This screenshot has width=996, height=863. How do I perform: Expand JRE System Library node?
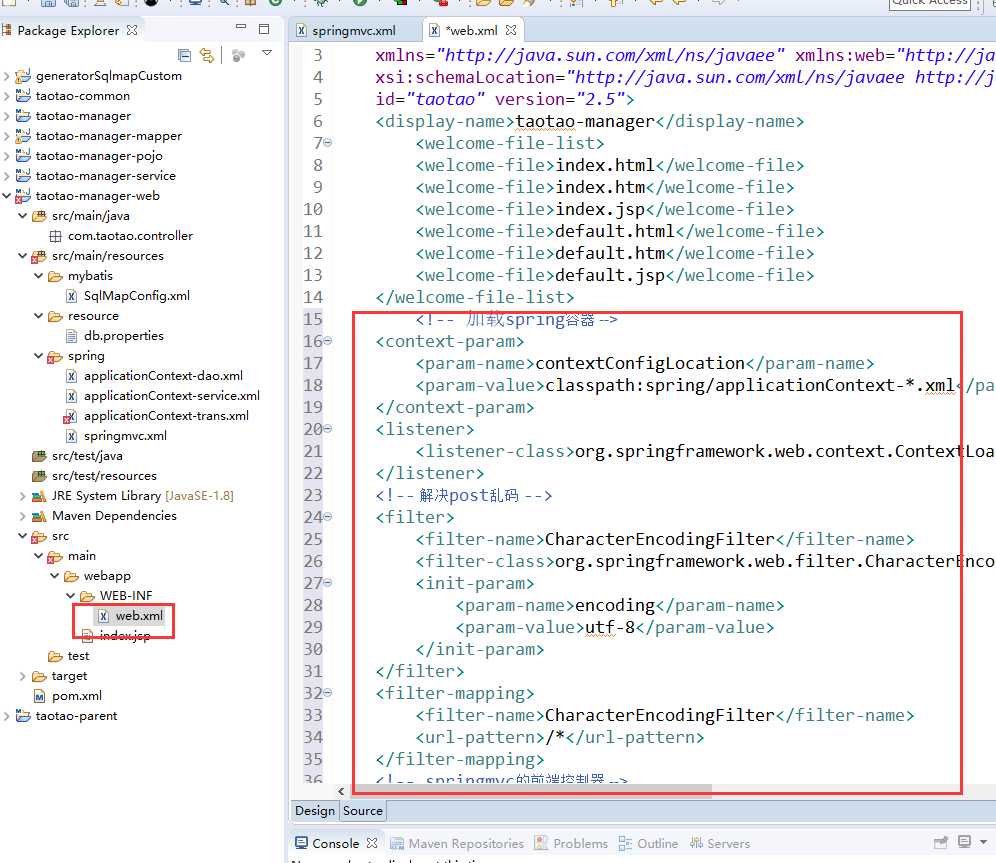point(22,496)
